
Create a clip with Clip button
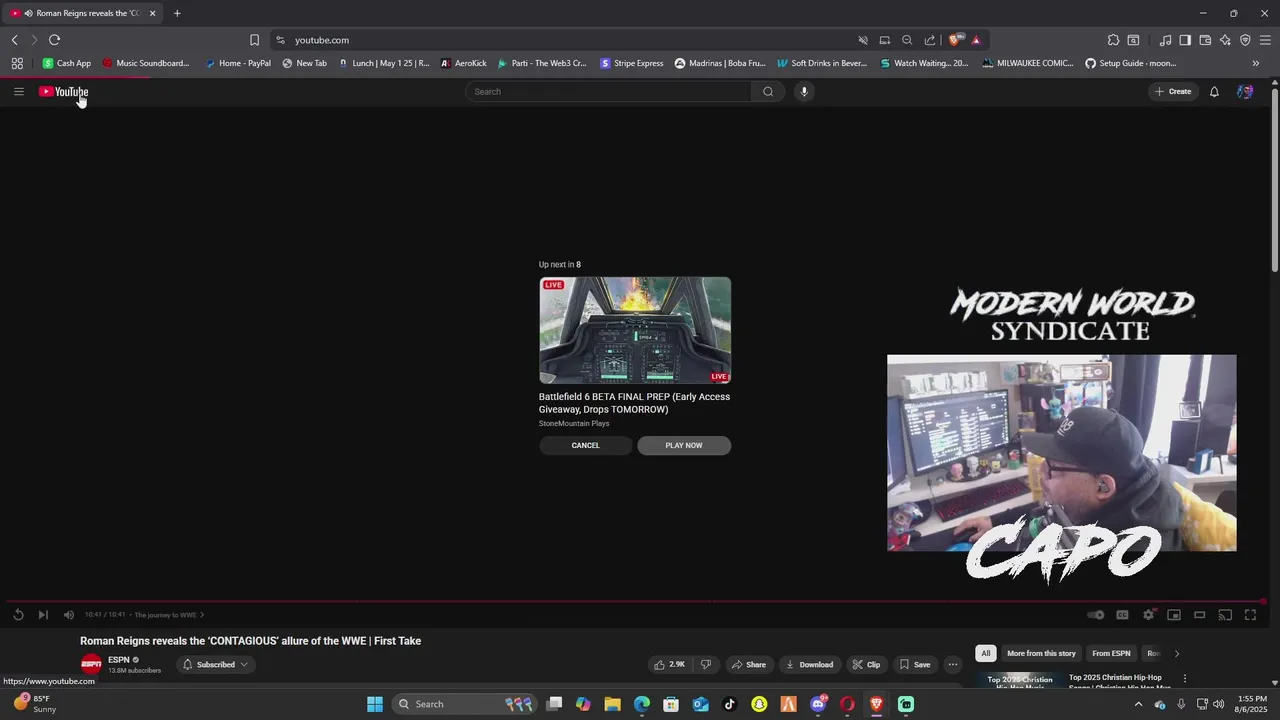[866, 664]
